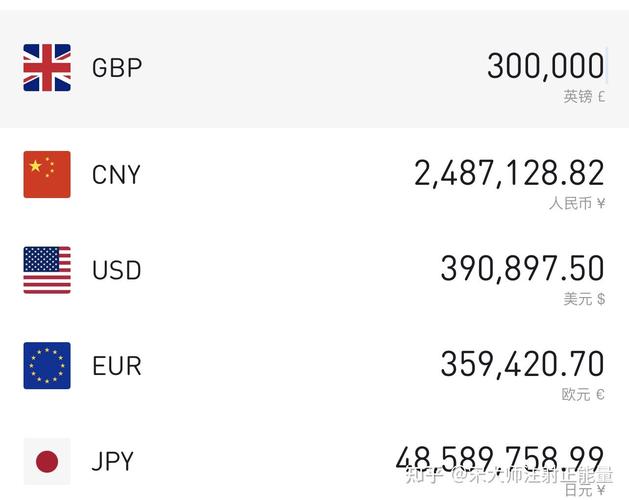
Task: Select the USD currency code
Action: pos(117,270)
